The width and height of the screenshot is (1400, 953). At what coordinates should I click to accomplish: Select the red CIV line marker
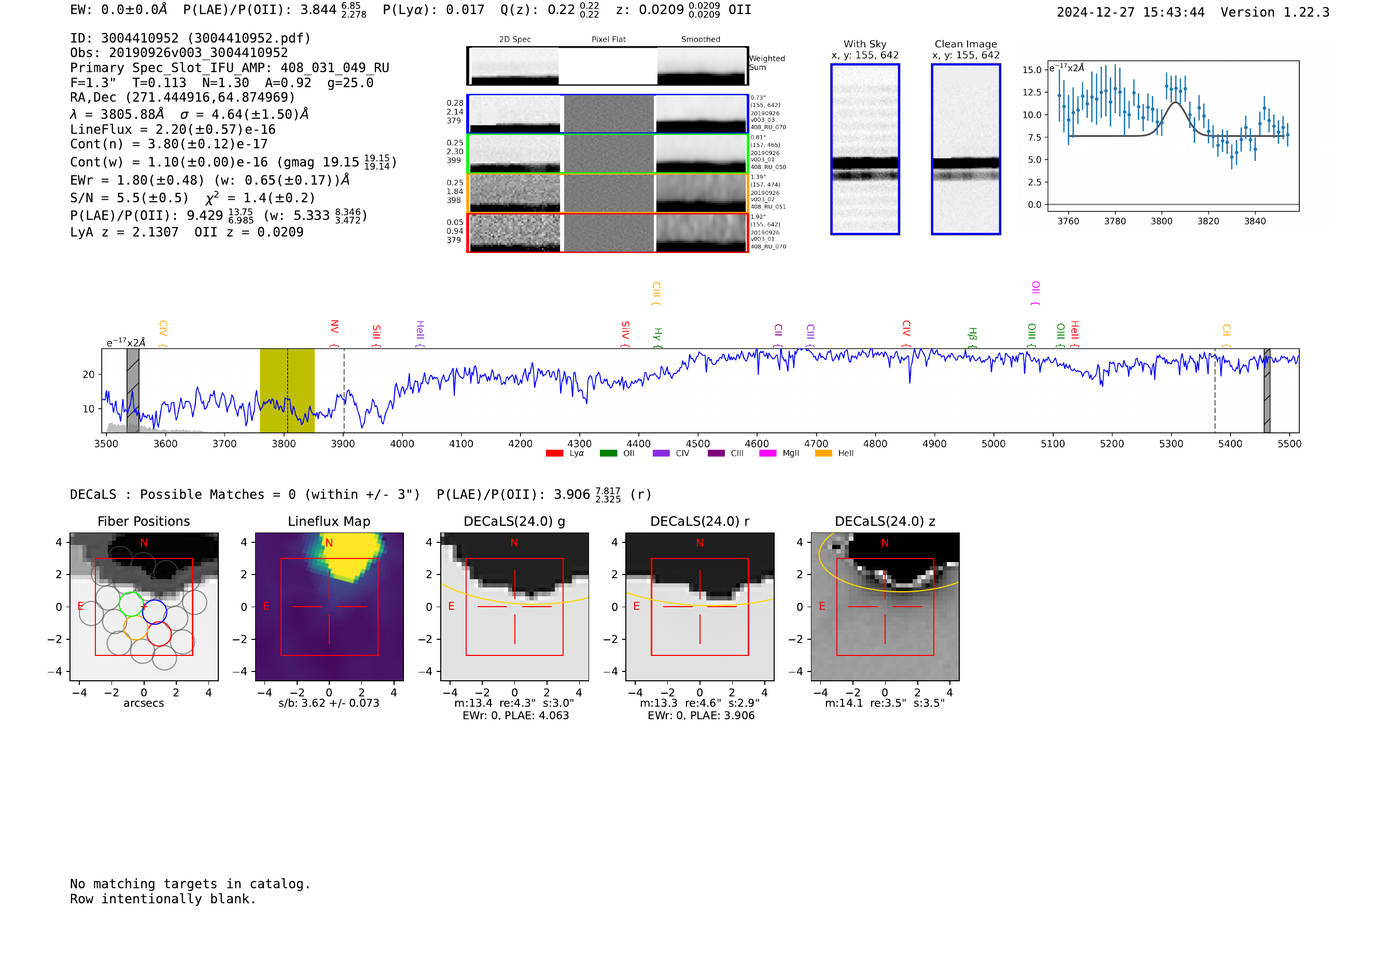pos(907,333)
